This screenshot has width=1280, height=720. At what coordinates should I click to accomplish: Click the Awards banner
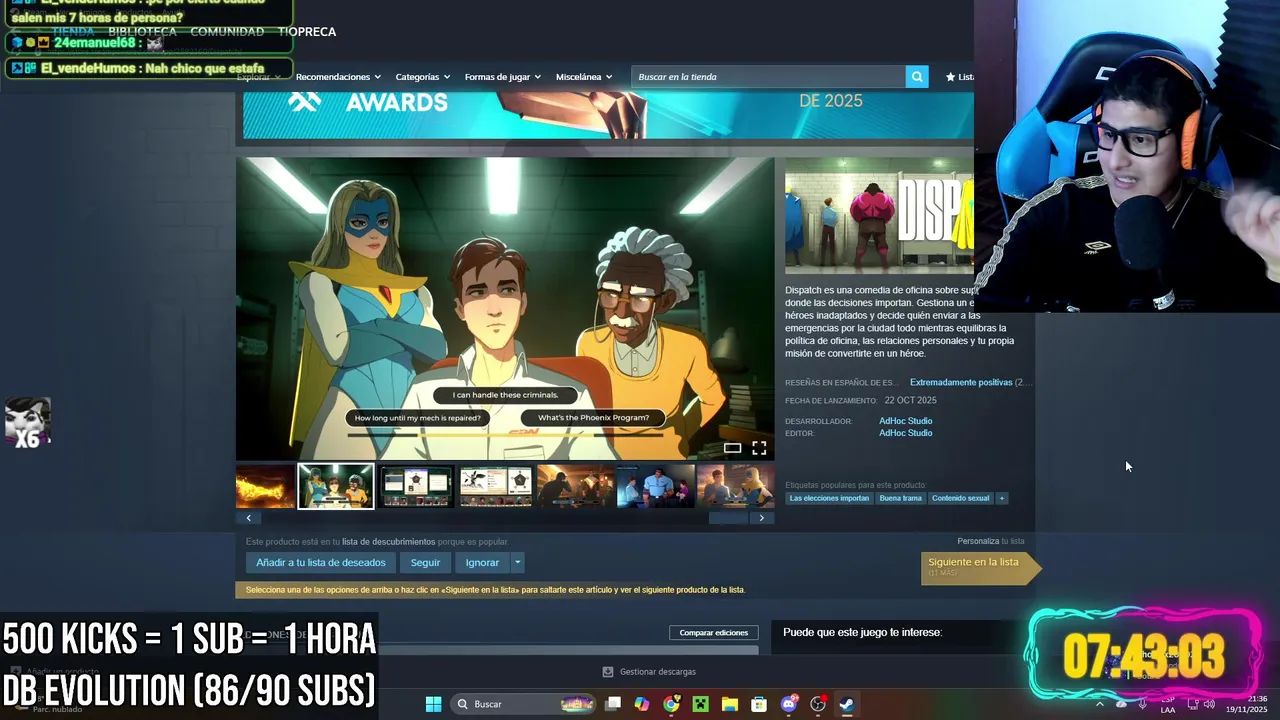pos(608,114)
